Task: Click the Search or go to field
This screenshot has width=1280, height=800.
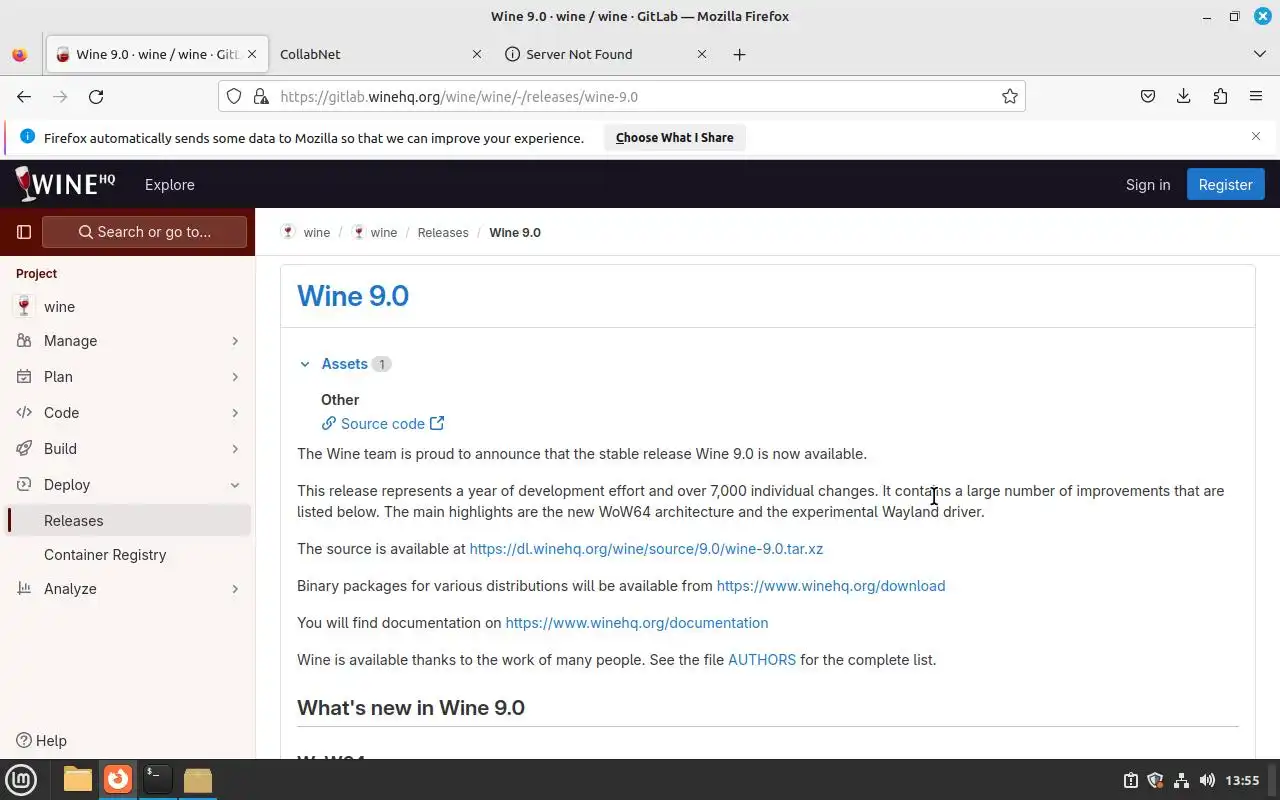Action: click(145, 232)
